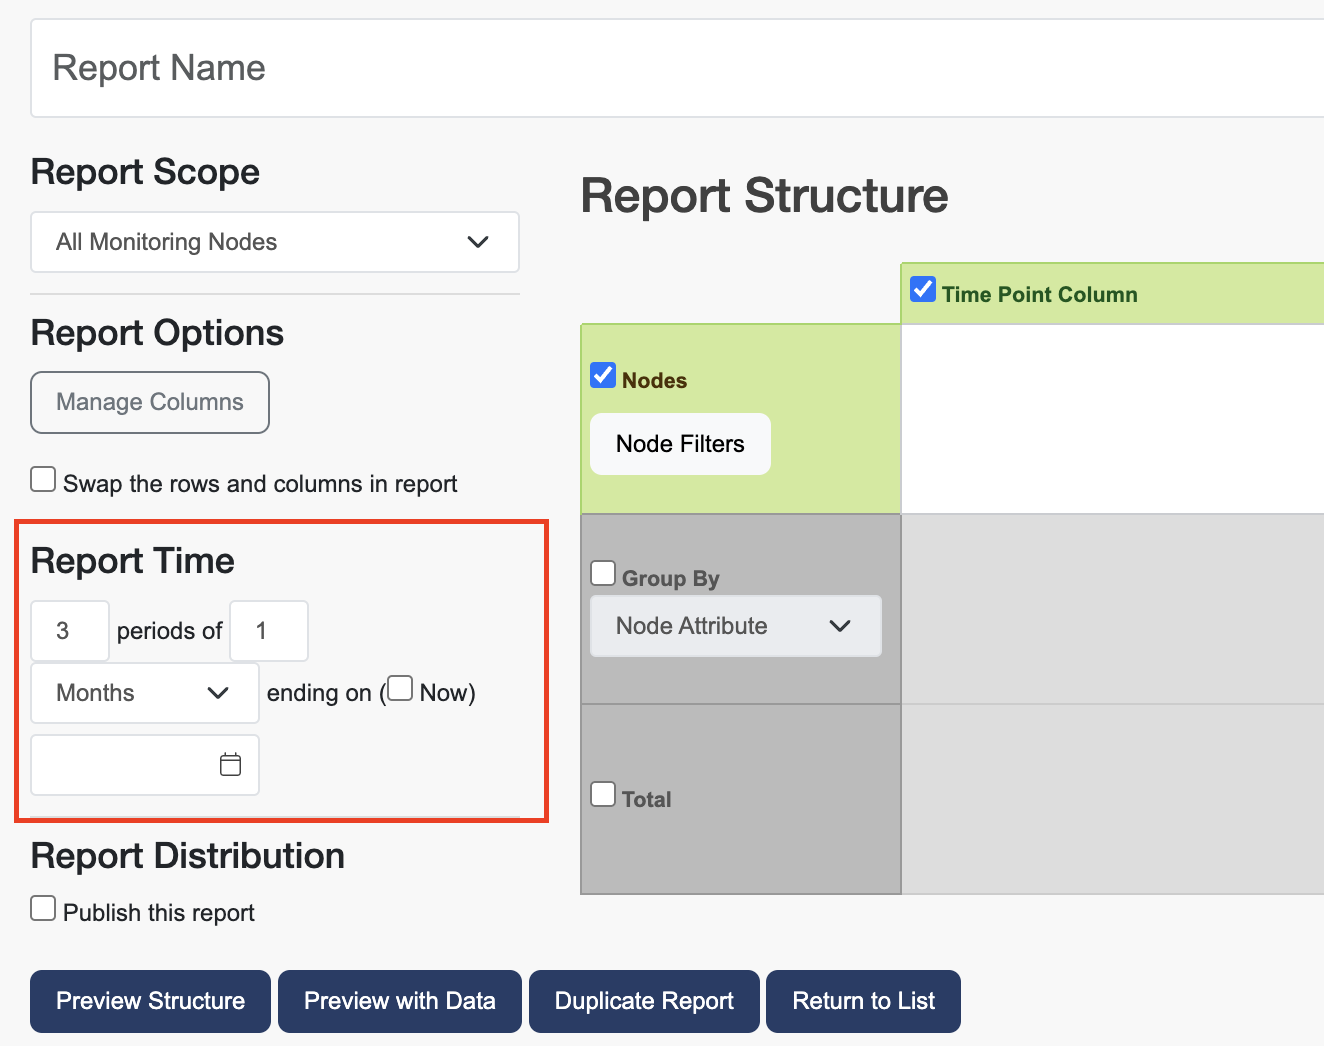Check the Total row checkbox
Image resolution: width=1324 pixels, height=1046 pixels.
click(x=603, y=795)
